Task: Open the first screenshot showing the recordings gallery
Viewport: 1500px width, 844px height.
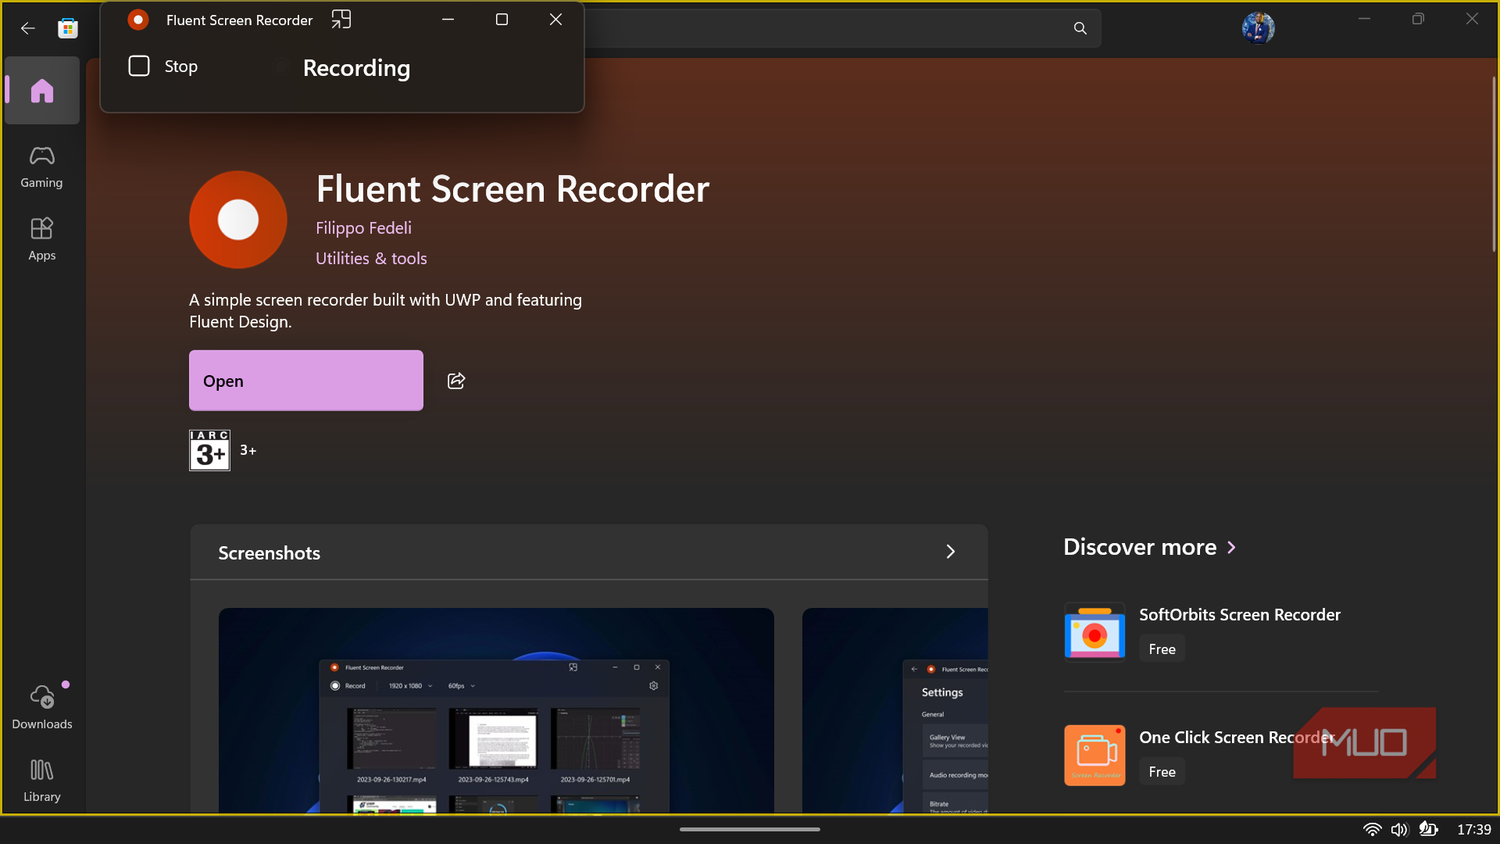Action: point(496,710)
